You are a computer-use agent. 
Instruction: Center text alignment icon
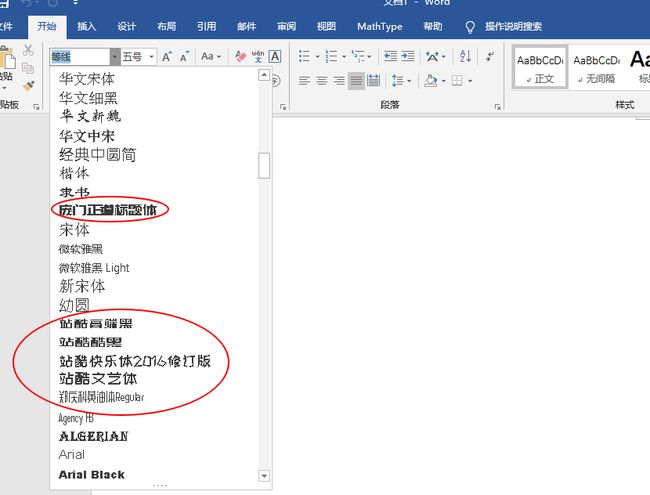pos(322,80)
